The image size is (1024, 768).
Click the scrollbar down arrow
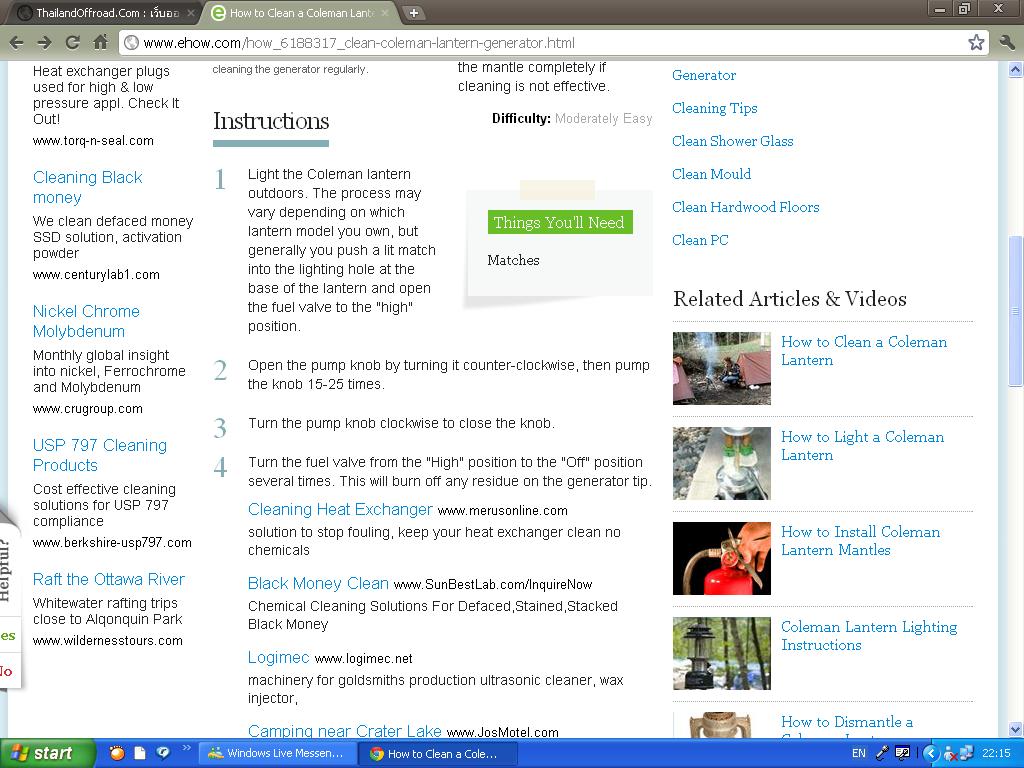coord(1016,730)
